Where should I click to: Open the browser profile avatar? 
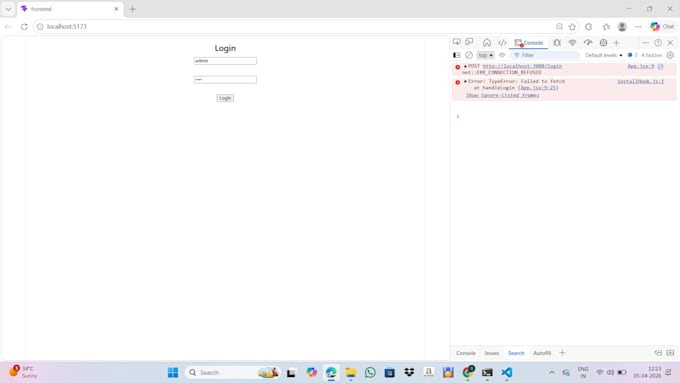(622, 26)
